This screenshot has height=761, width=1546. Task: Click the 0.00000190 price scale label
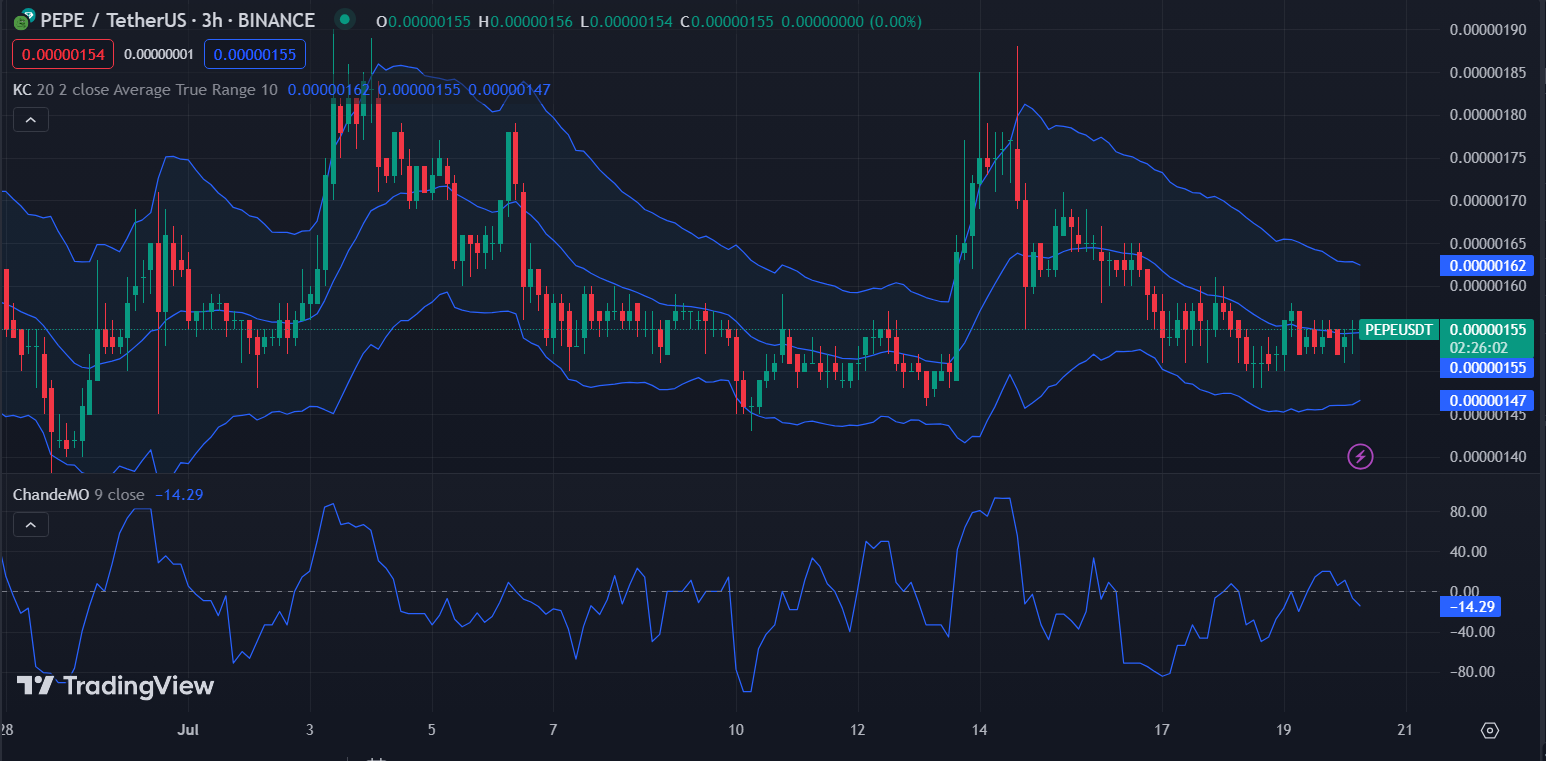click(x=1488, y=30)
